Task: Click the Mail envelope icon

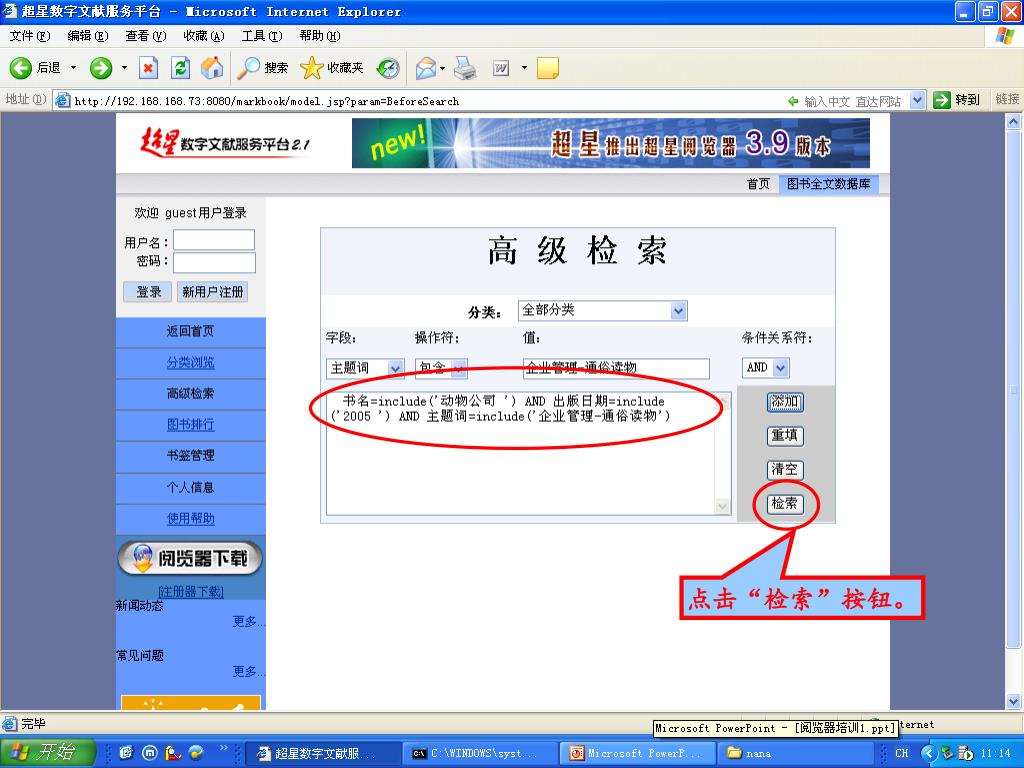Action: click(425, 67)
